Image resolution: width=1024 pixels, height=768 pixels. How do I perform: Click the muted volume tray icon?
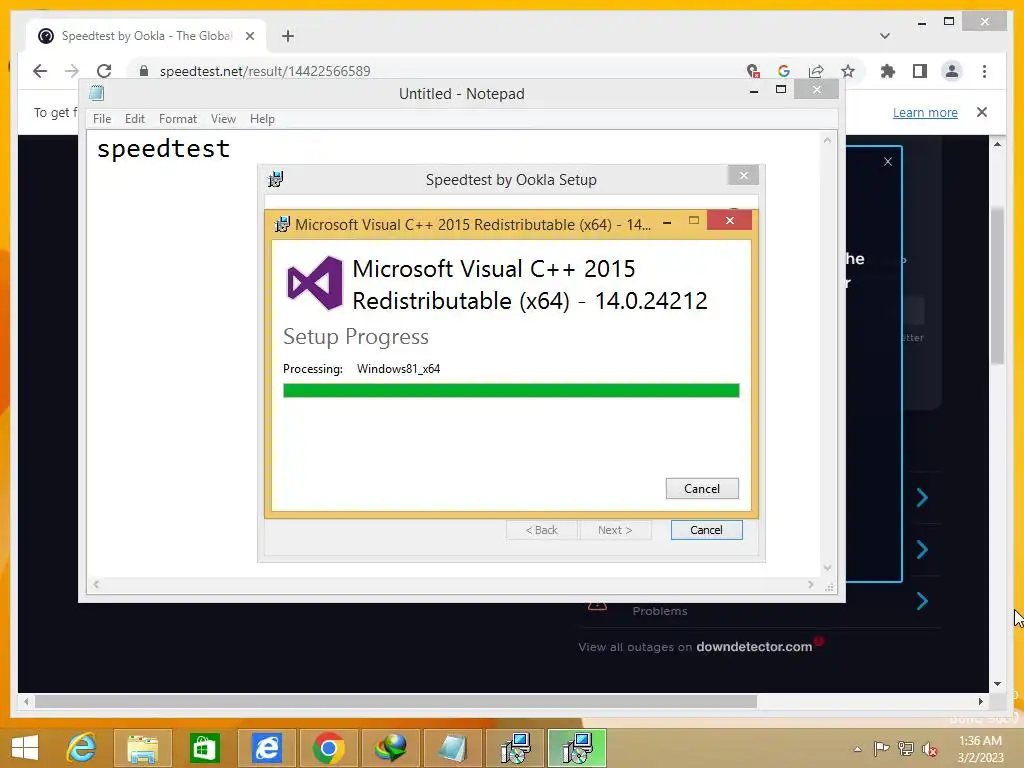coord(929,749)
